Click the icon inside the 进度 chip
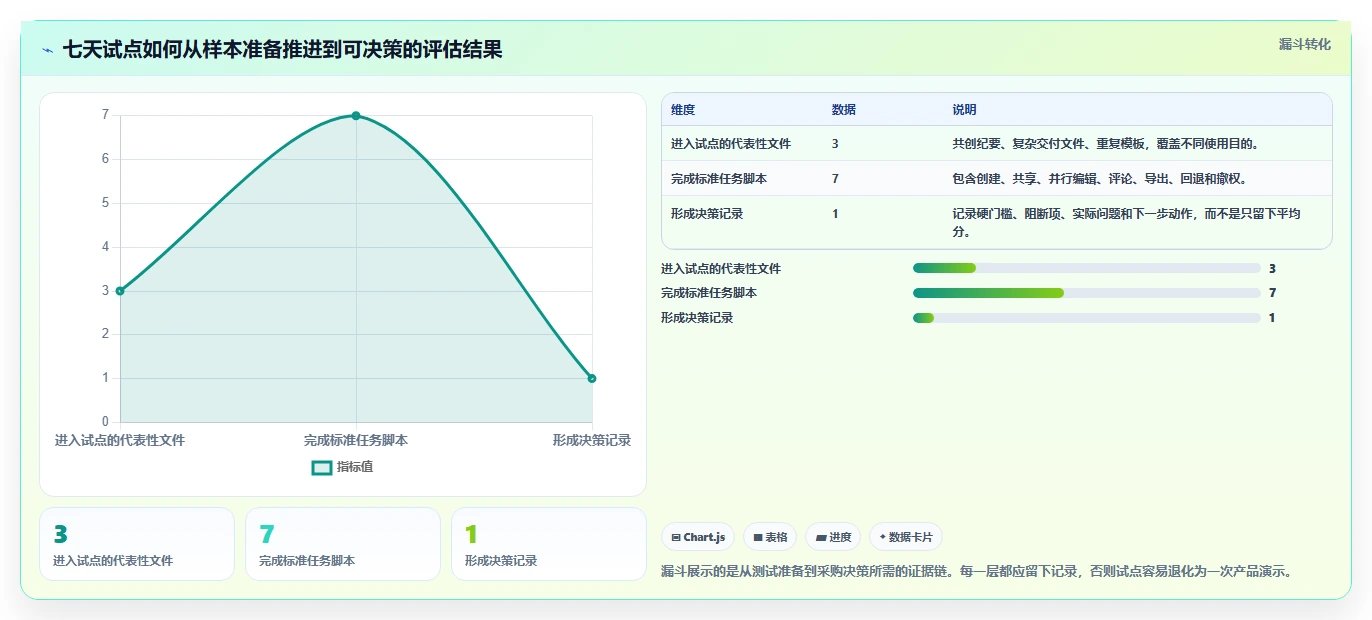Screen dimensions: 1372x620 pos(821,538)
